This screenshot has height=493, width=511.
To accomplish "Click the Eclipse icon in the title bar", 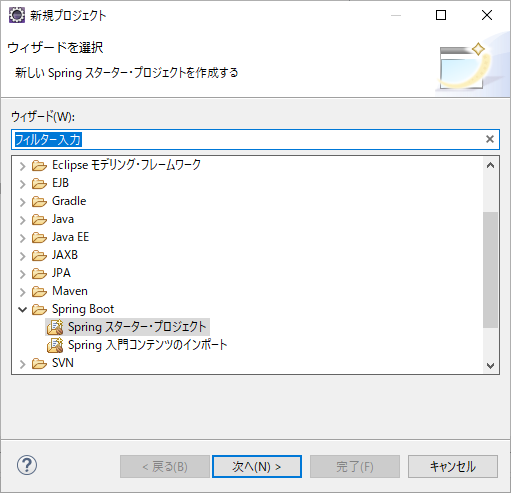I will (x=17, y=15).
